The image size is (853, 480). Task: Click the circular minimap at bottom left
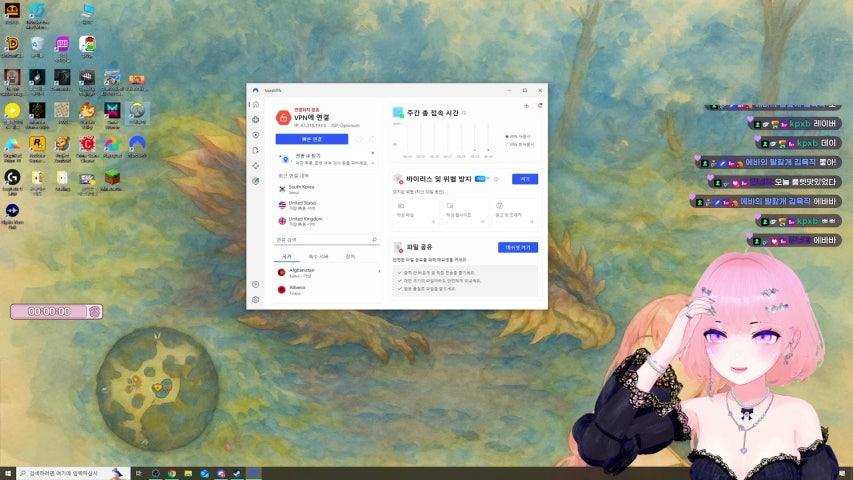(x=158, y=388)
